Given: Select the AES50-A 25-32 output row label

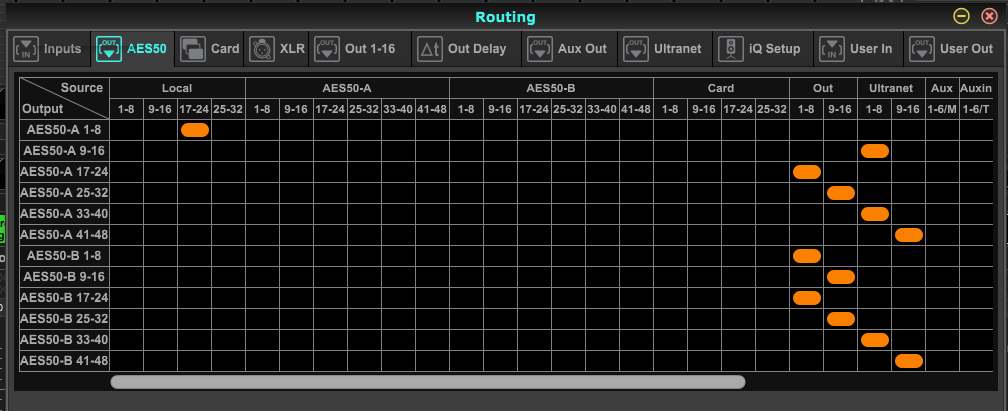Looking at the screenshot, I should [64, 193].
